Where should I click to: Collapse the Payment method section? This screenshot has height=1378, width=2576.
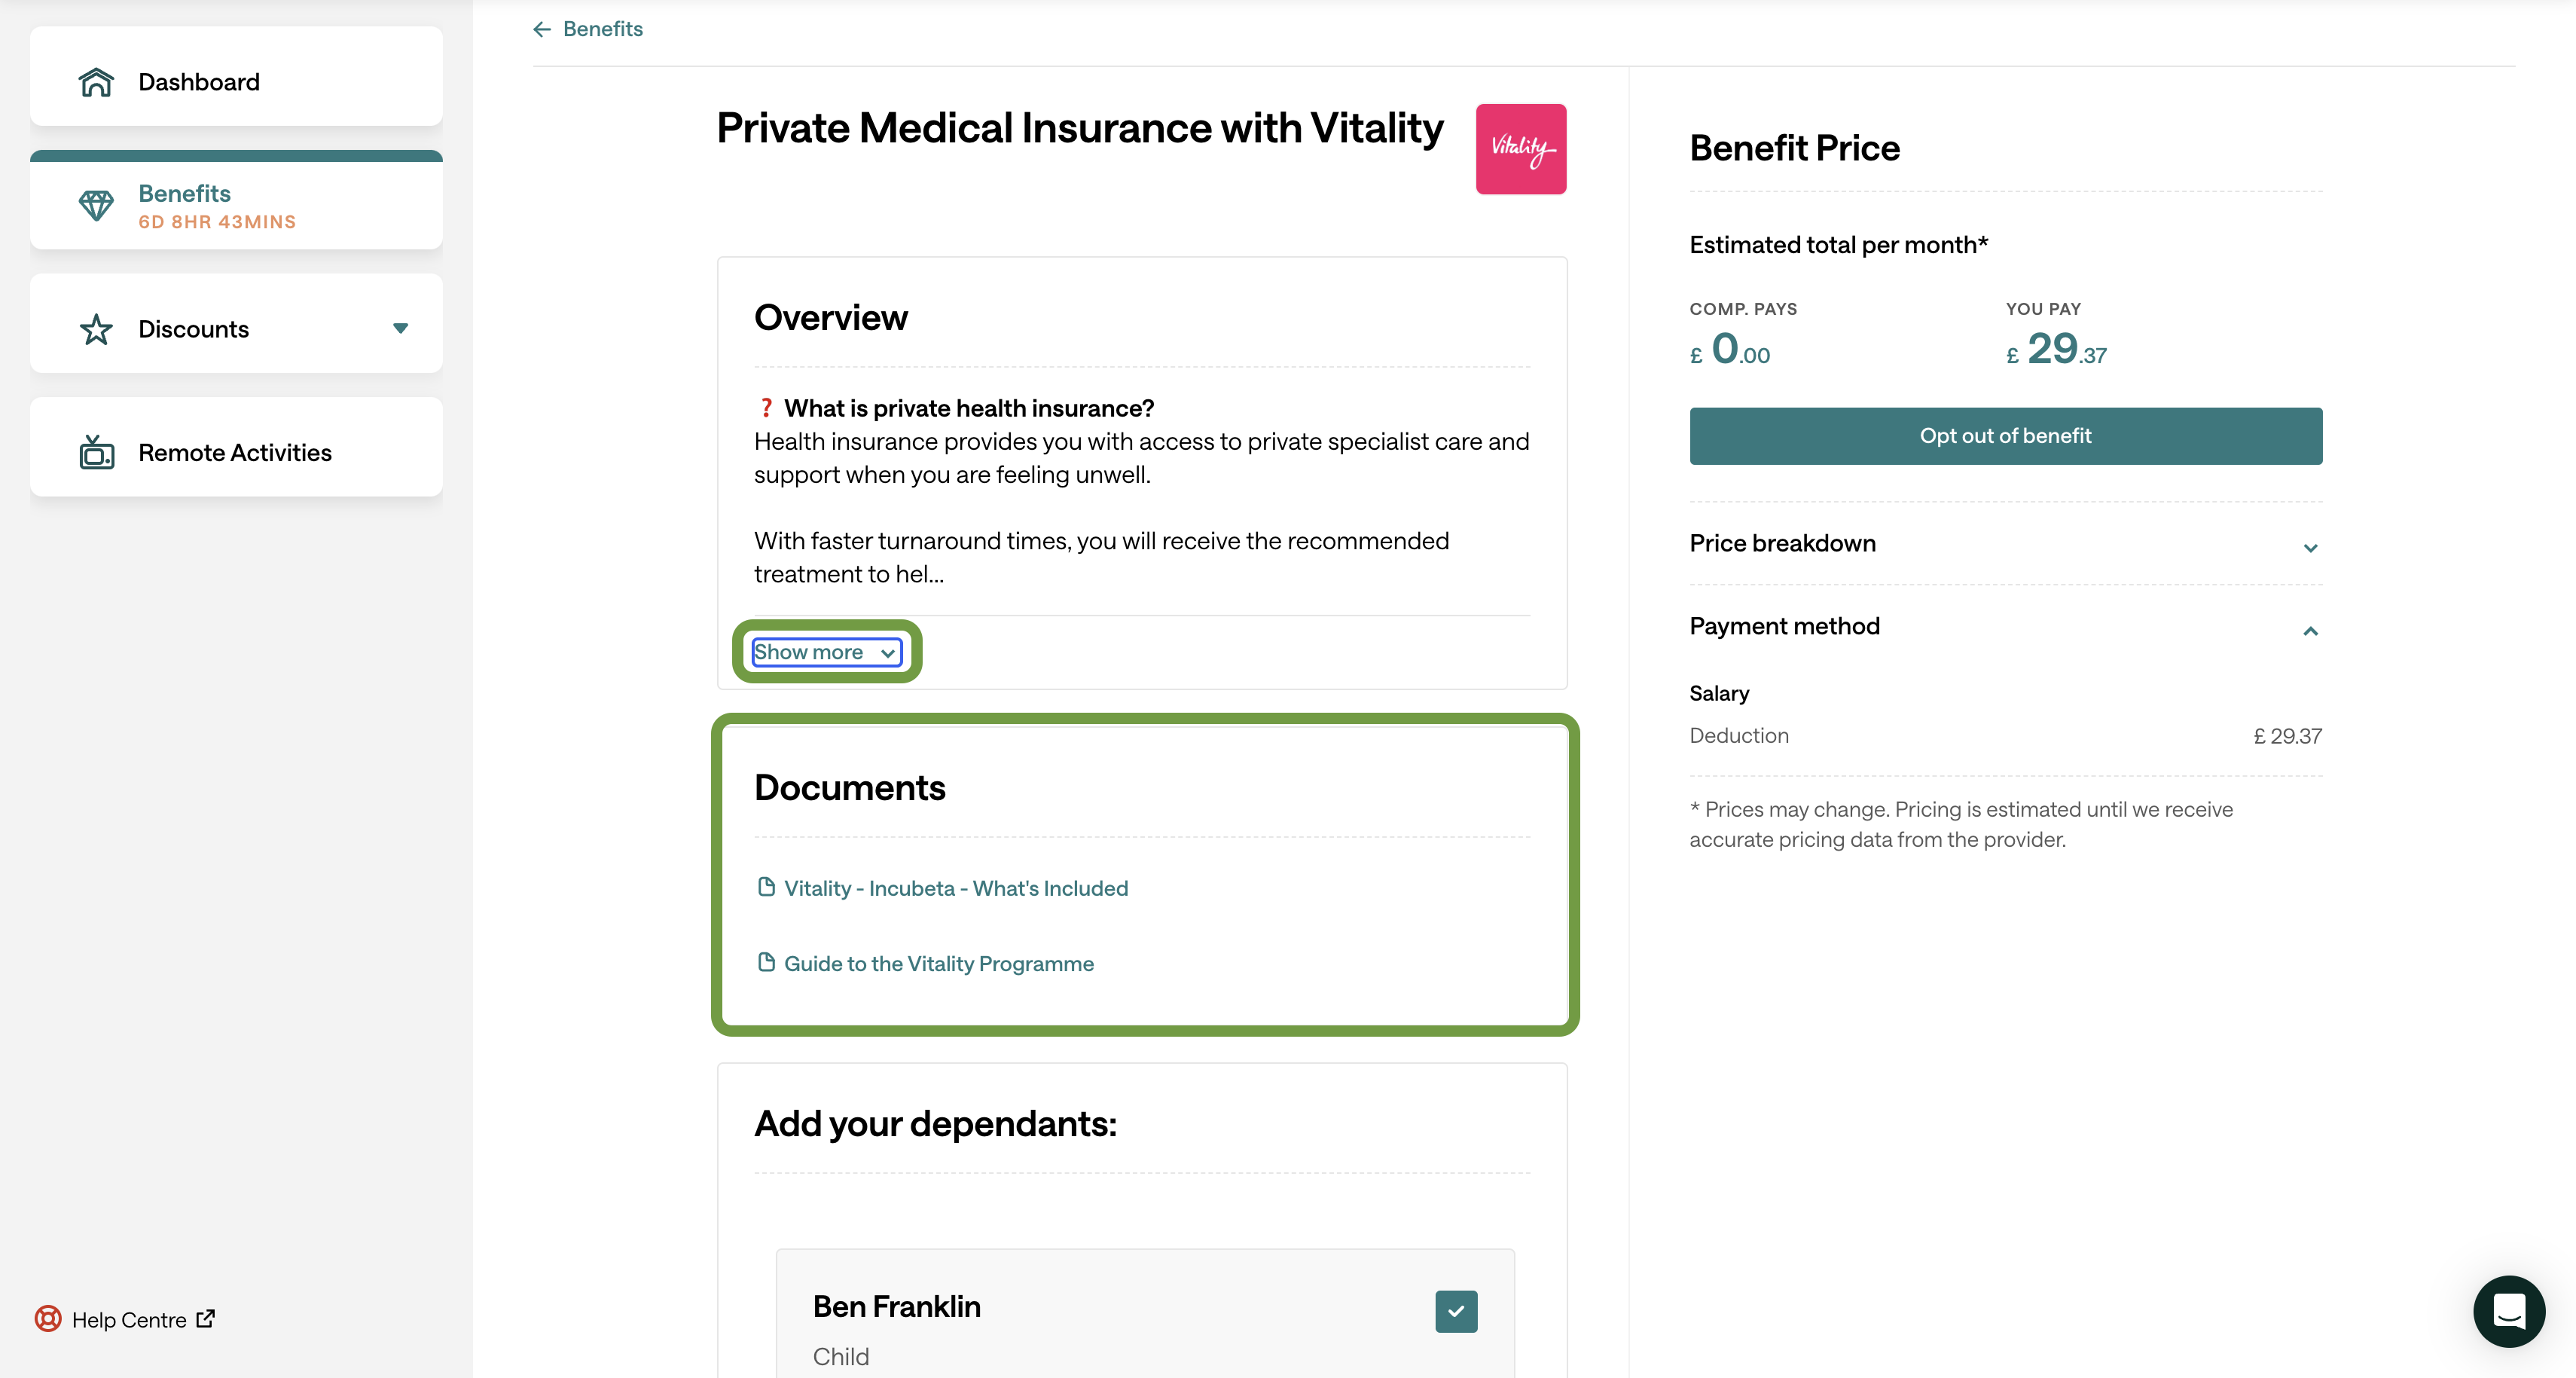pos(2005,626)
